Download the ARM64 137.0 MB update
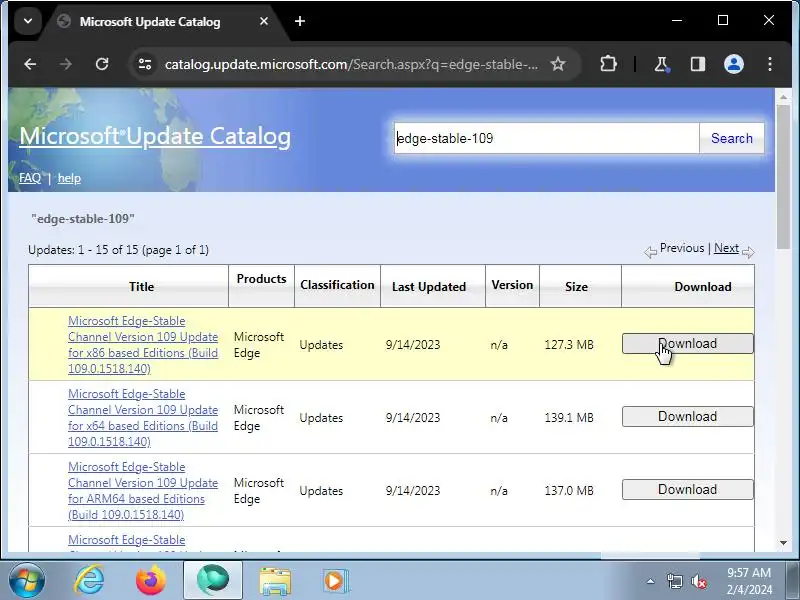 [x=687, y=489]
